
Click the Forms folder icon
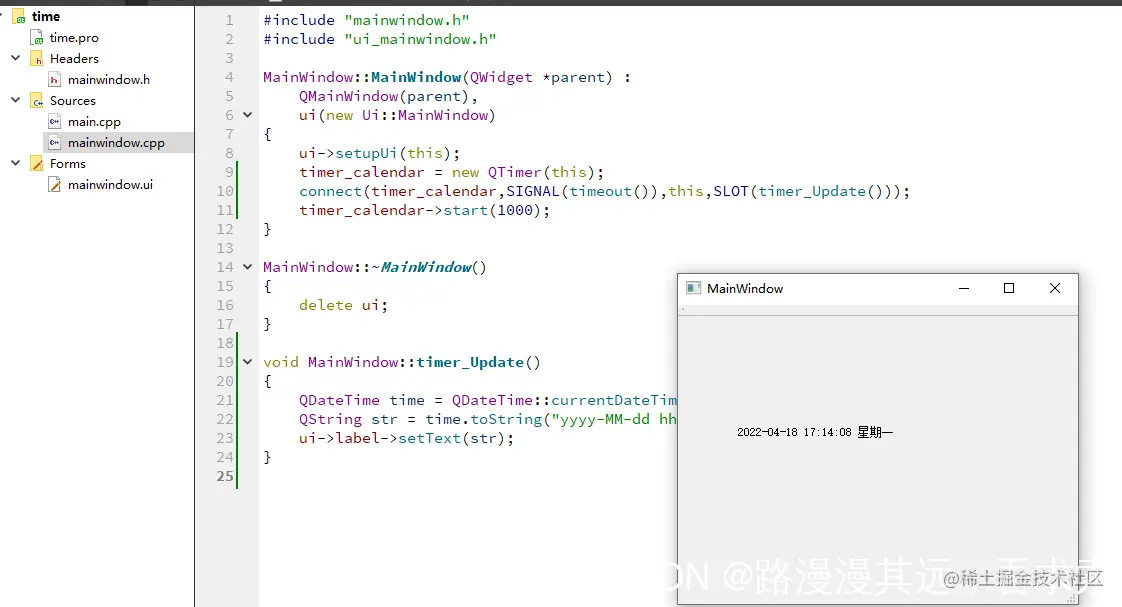pos(36,164)
